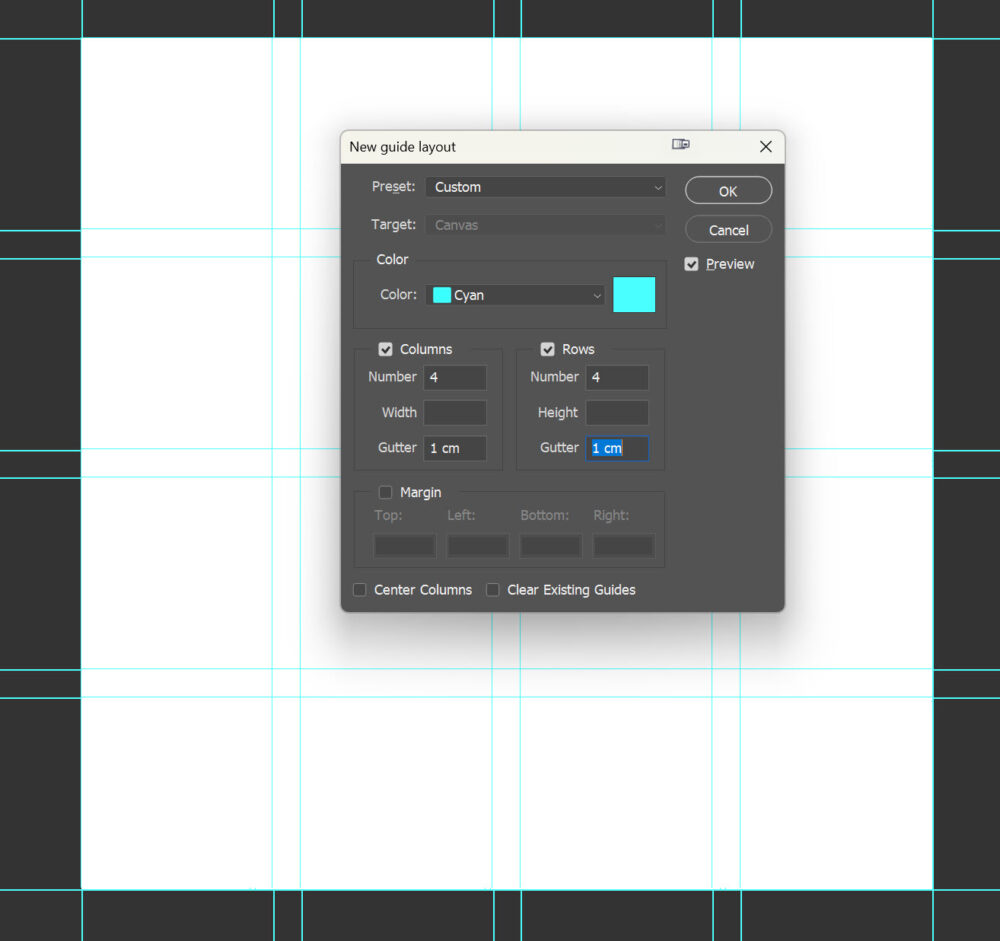Click the Columns Gutter field

tap(455, 448)
